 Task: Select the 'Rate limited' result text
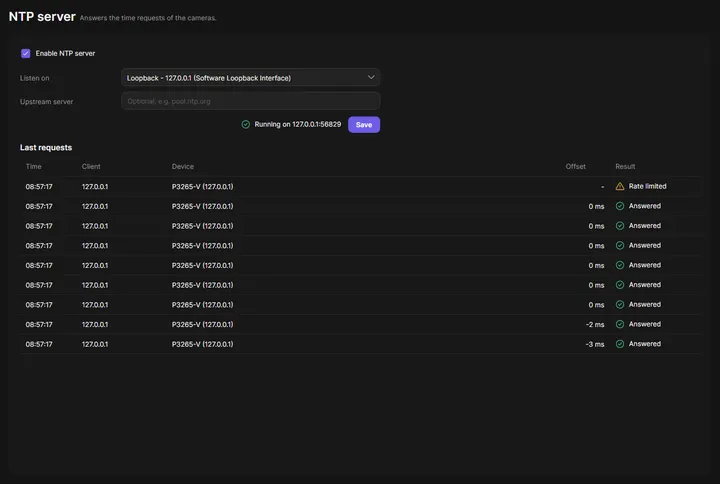(647, 186)
